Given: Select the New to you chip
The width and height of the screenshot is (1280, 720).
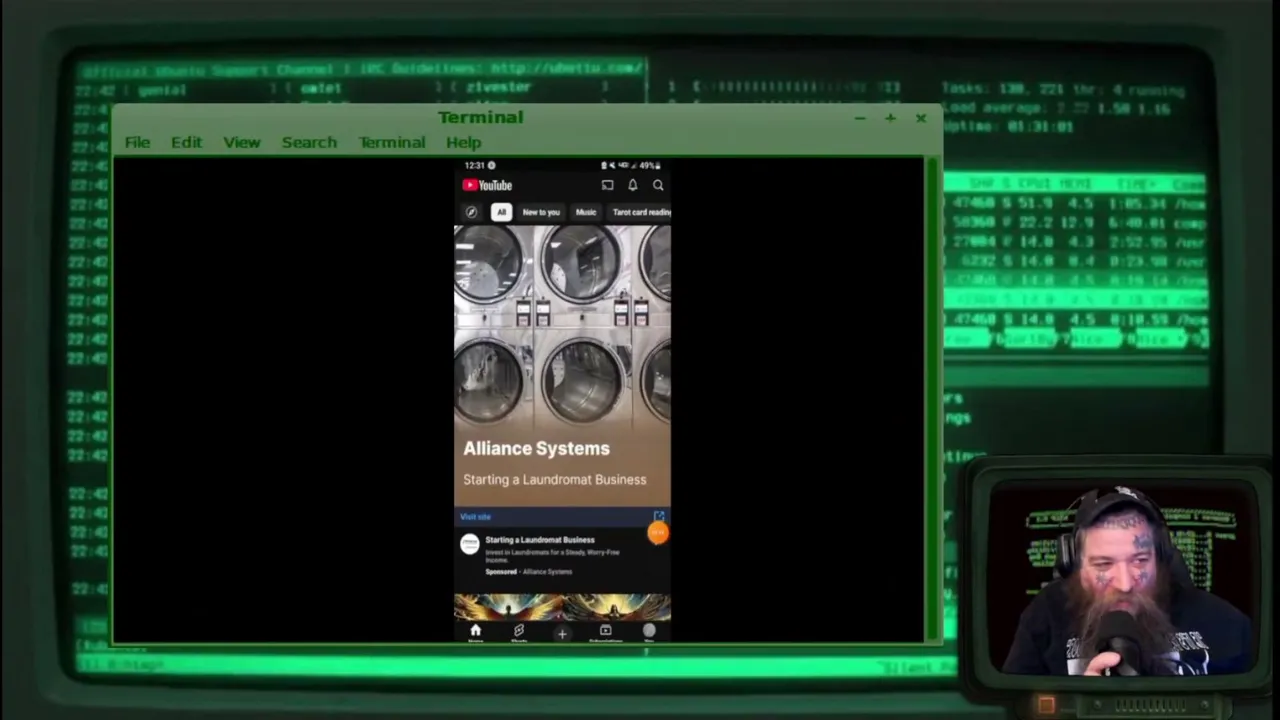Looking at the screenshot, I should (541, 212).
